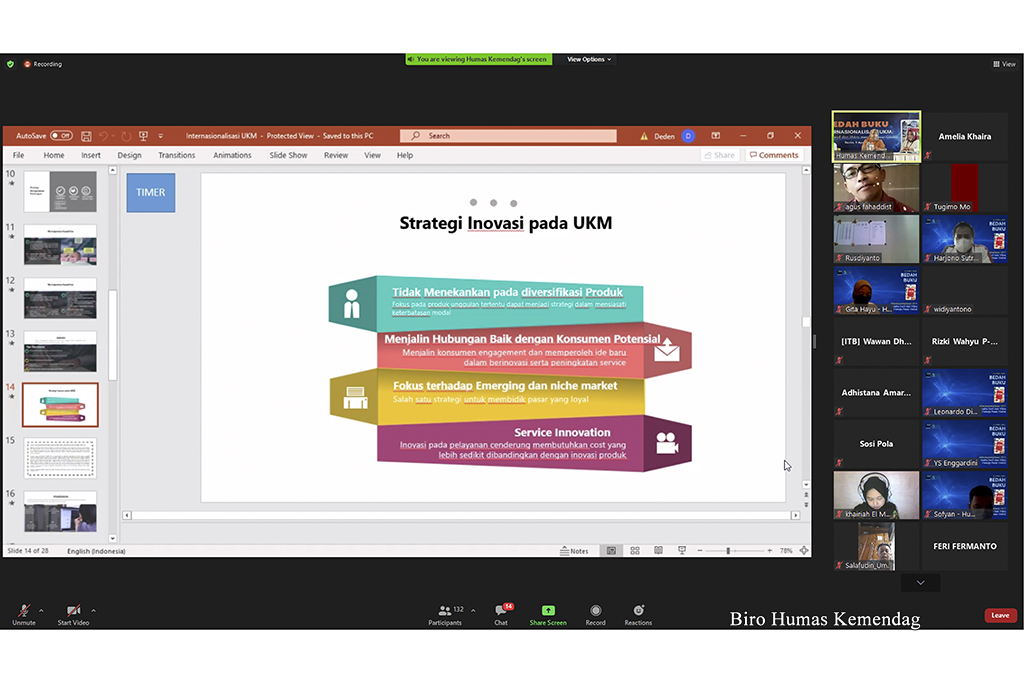Click the zoom in plus icon
1024x682 pixels.
770,551
